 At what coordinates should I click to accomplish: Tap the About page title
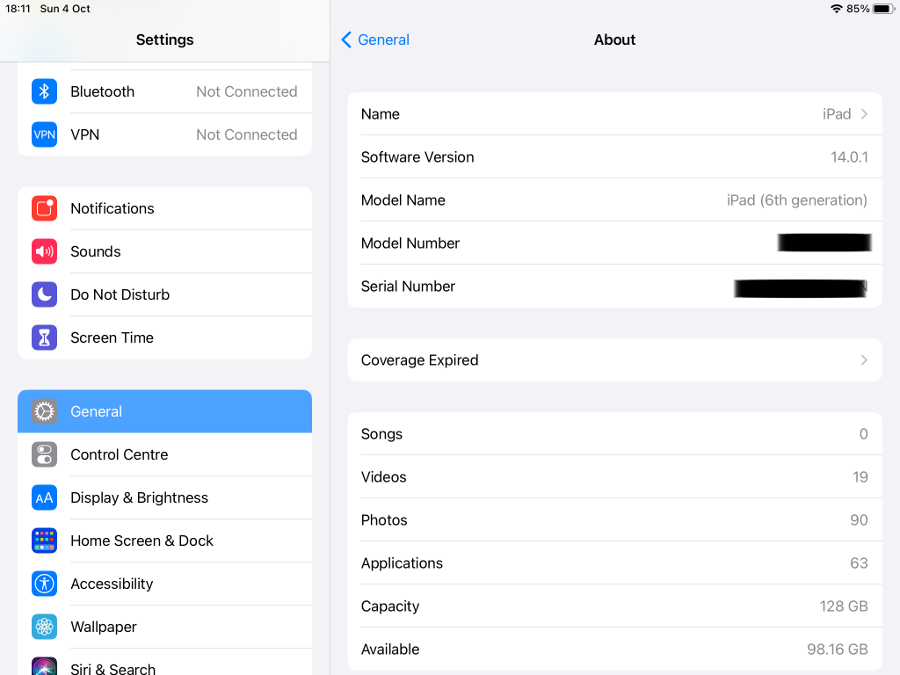(x=615, y=40)
